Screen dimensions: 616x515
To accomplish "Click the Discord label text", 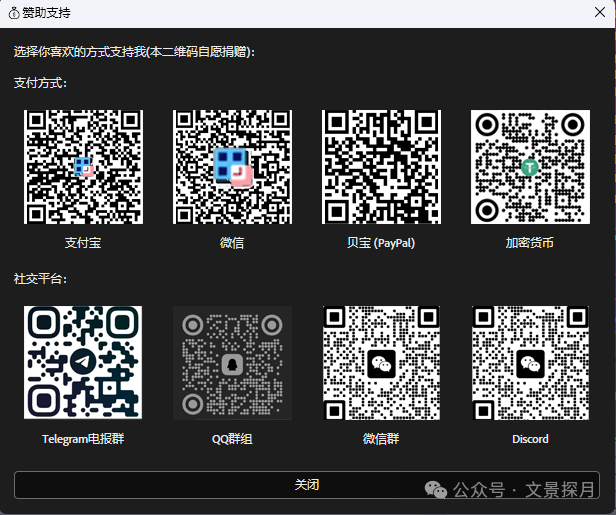I will pos(530,439).
